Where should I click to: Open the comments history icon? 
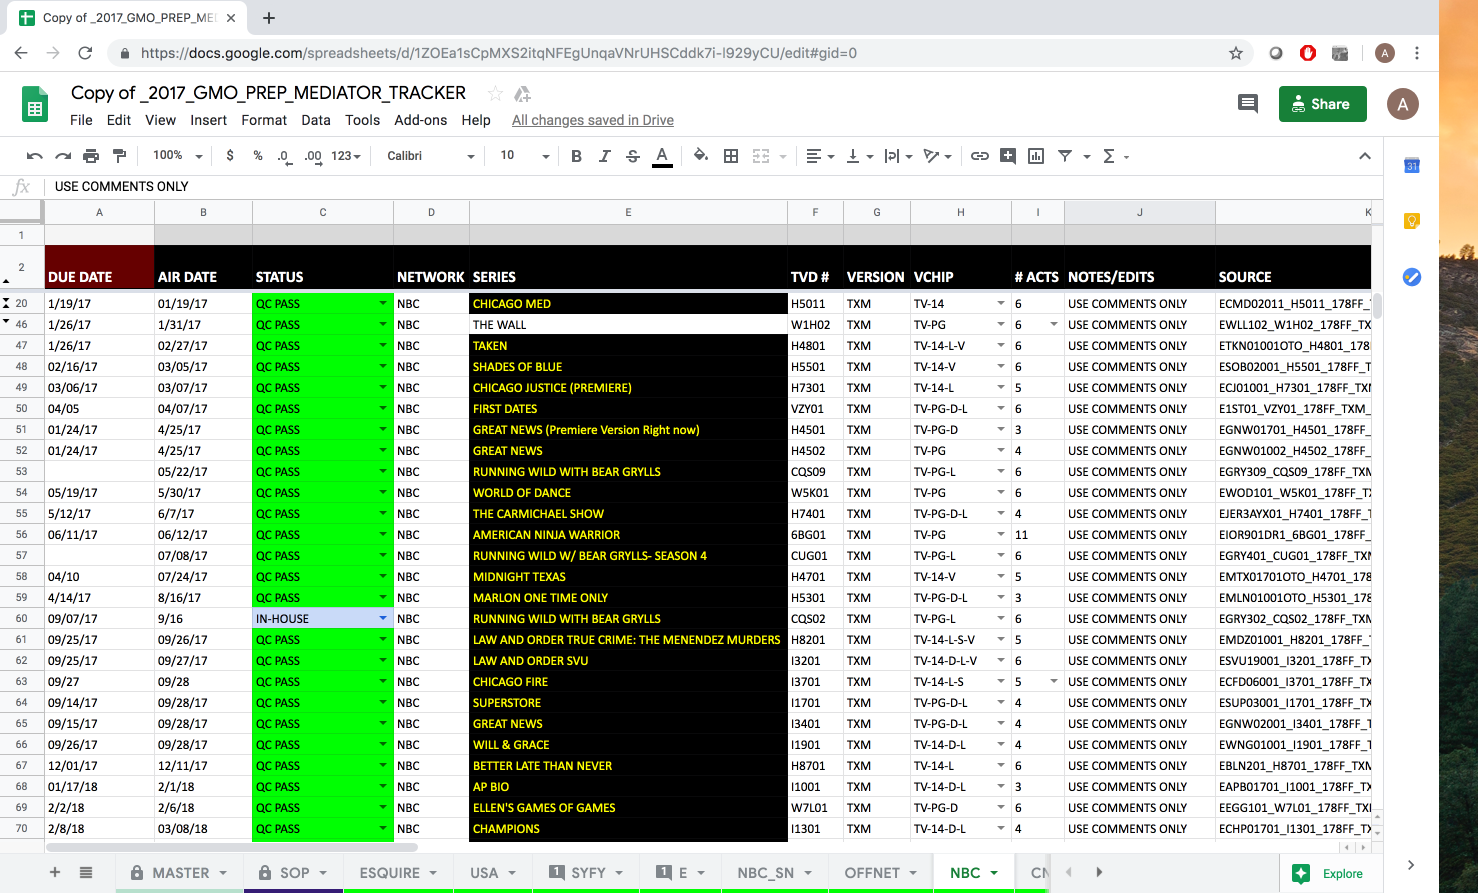[x=1247, y=104]
